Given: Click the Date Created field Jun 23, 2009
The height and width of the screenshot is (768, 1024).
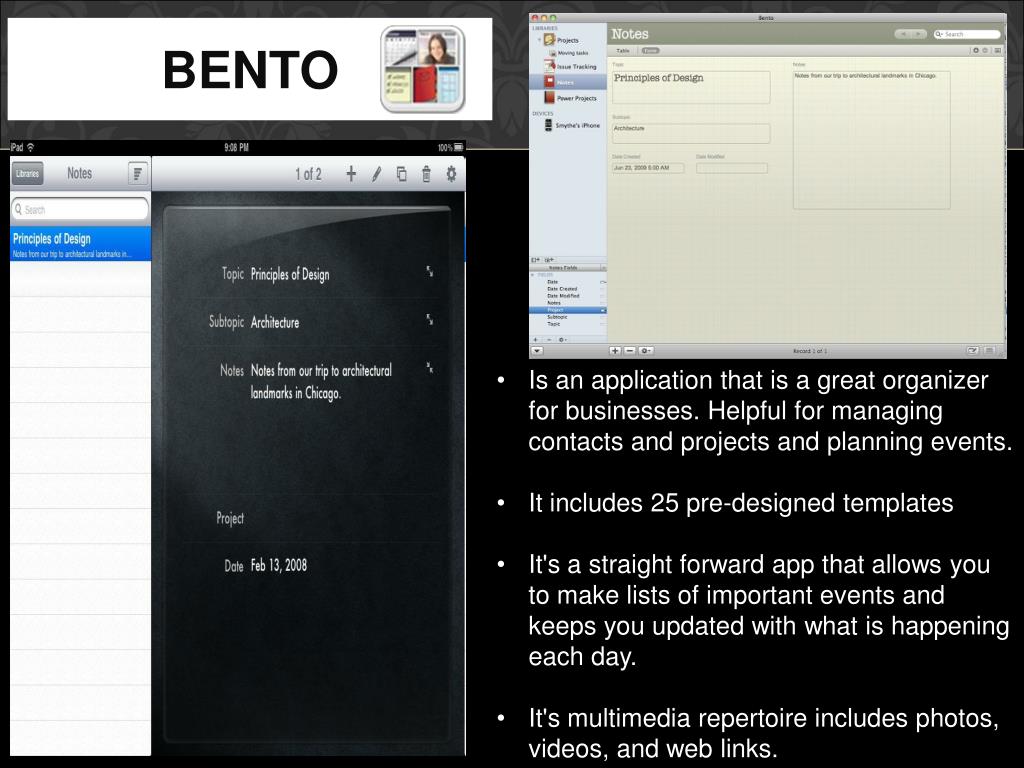Looking at the screenshot, I should click(648, 168).
